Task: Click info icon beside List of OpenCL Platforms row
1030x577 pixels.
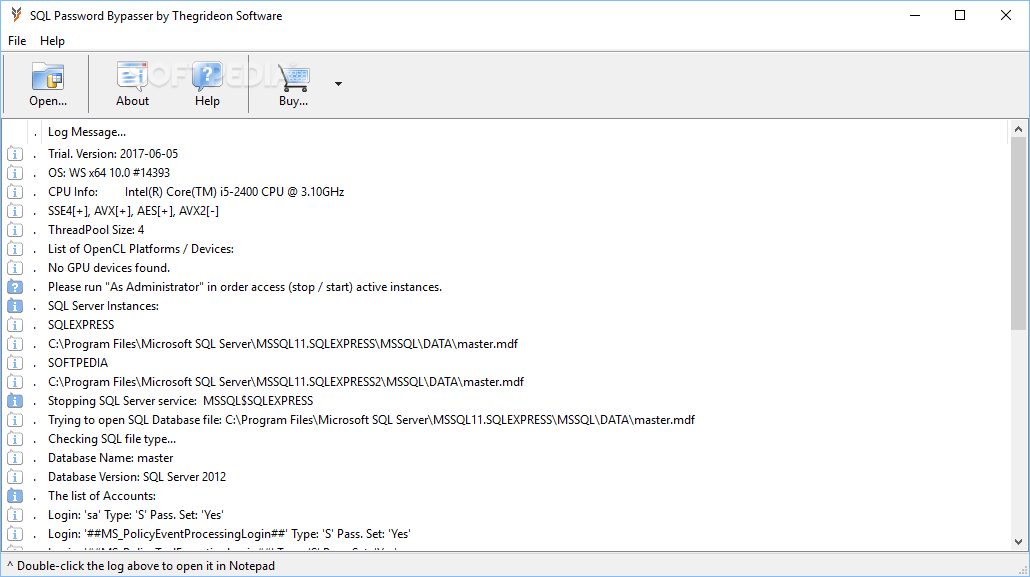Action: click(x=14, y=250)
